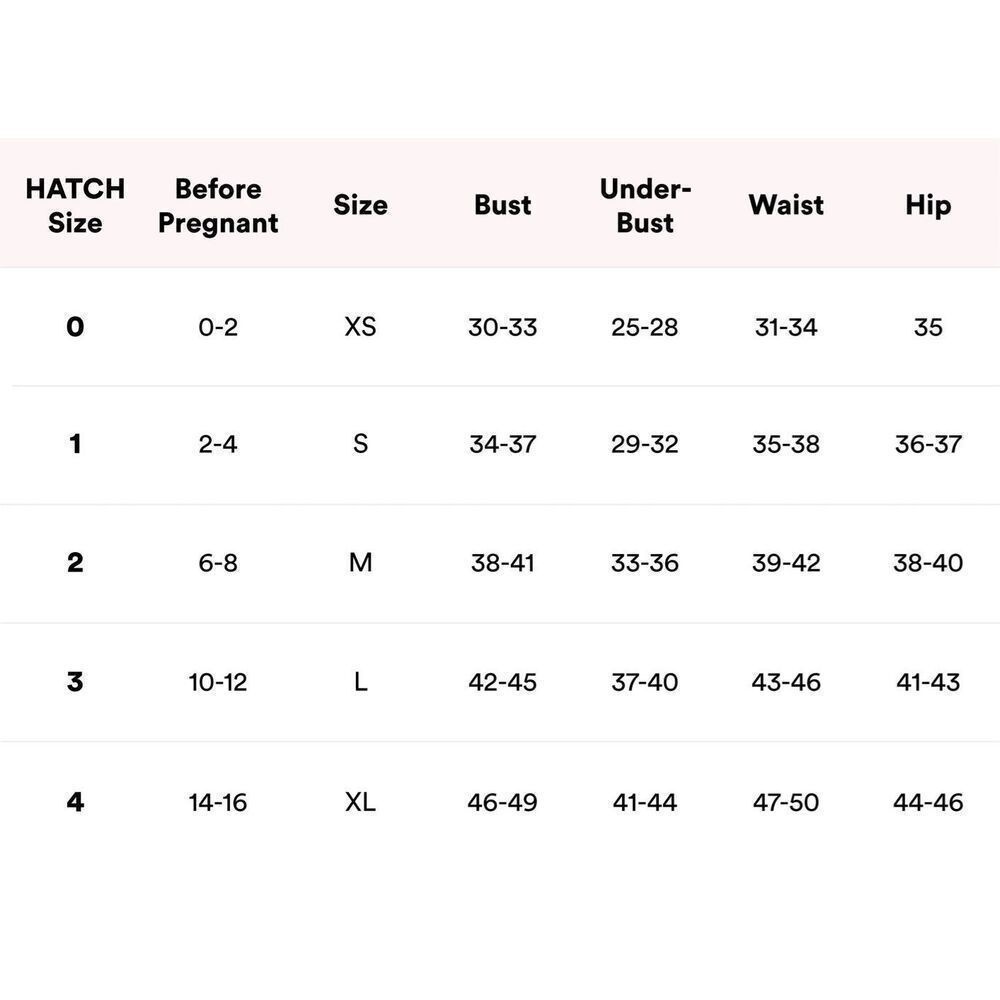Click the XS size cell
Screen dimensions: 1000x1000
pos(360,327)
